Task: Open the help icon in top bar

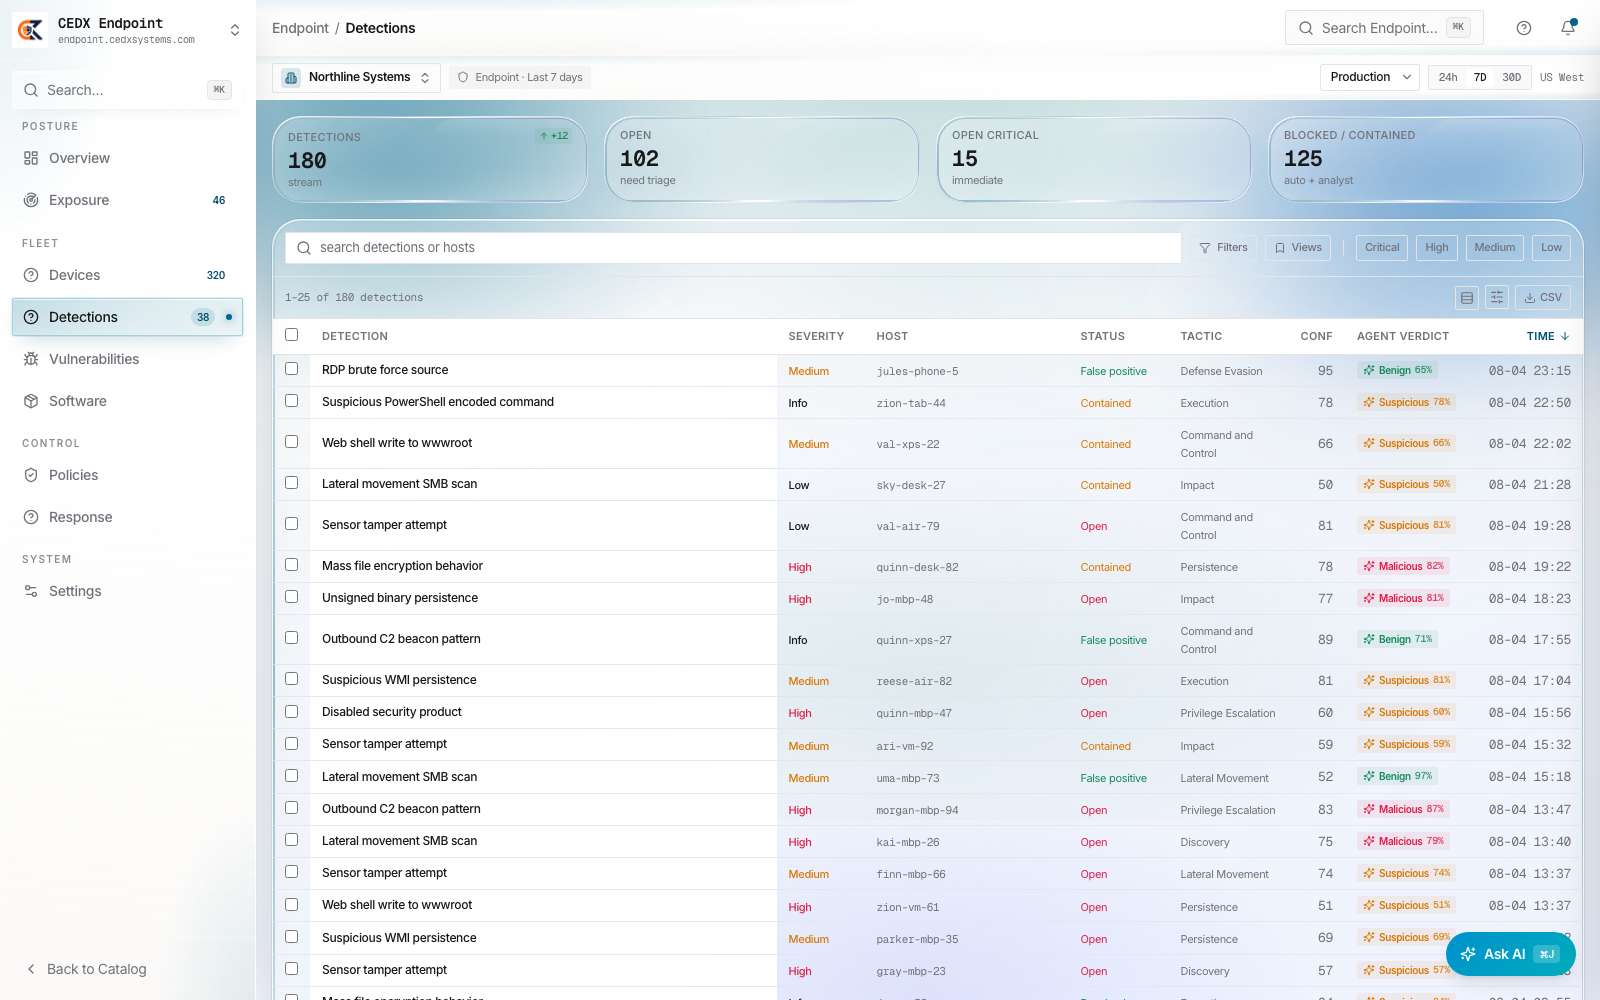Action: coord(1524,28)
